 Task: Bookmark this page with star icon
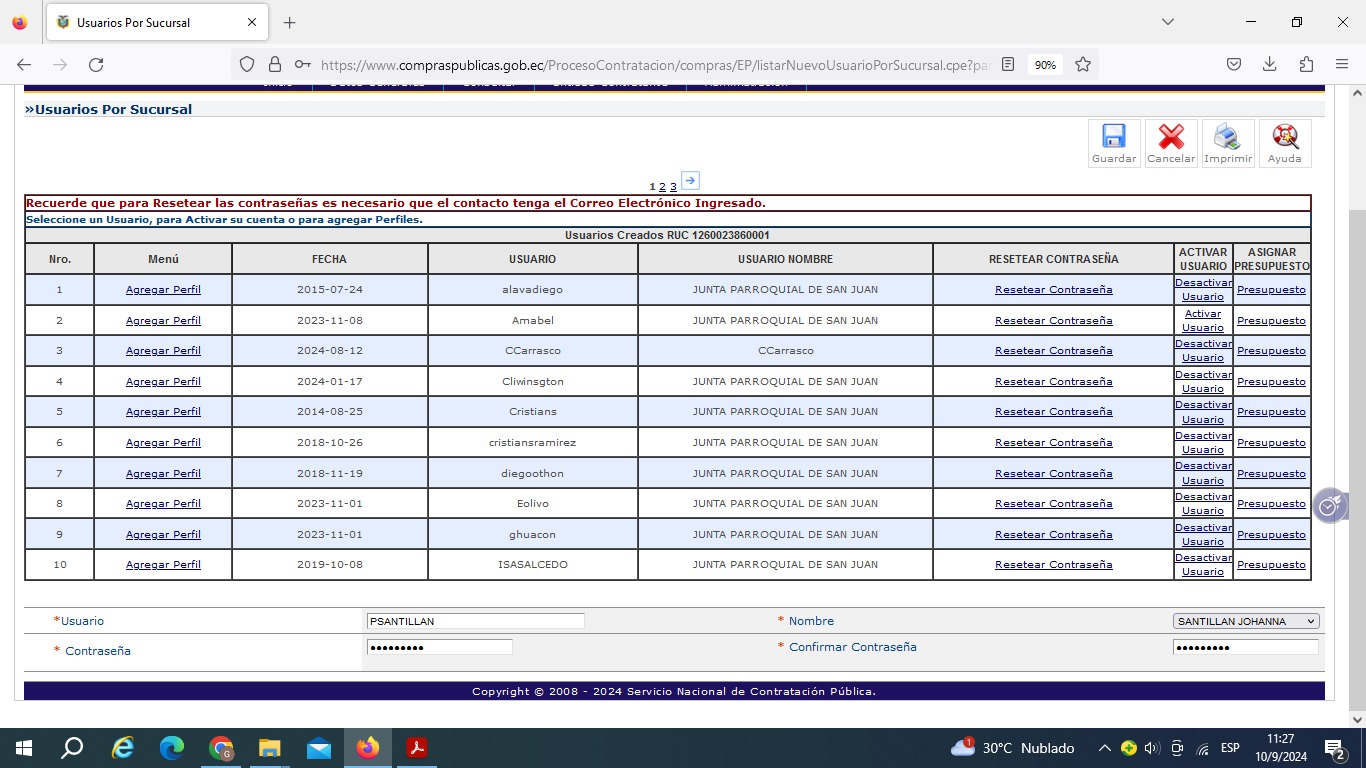pyautogui.click(x=1082, y=64)
